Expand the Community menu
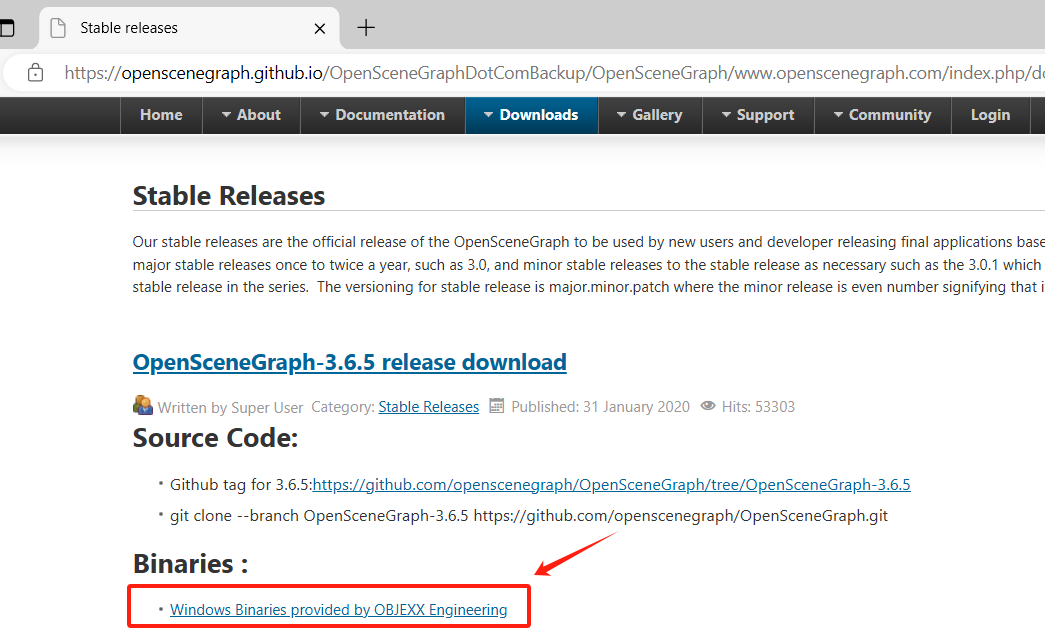Viewport: 1045px width, 632px height. coord(882,115)
